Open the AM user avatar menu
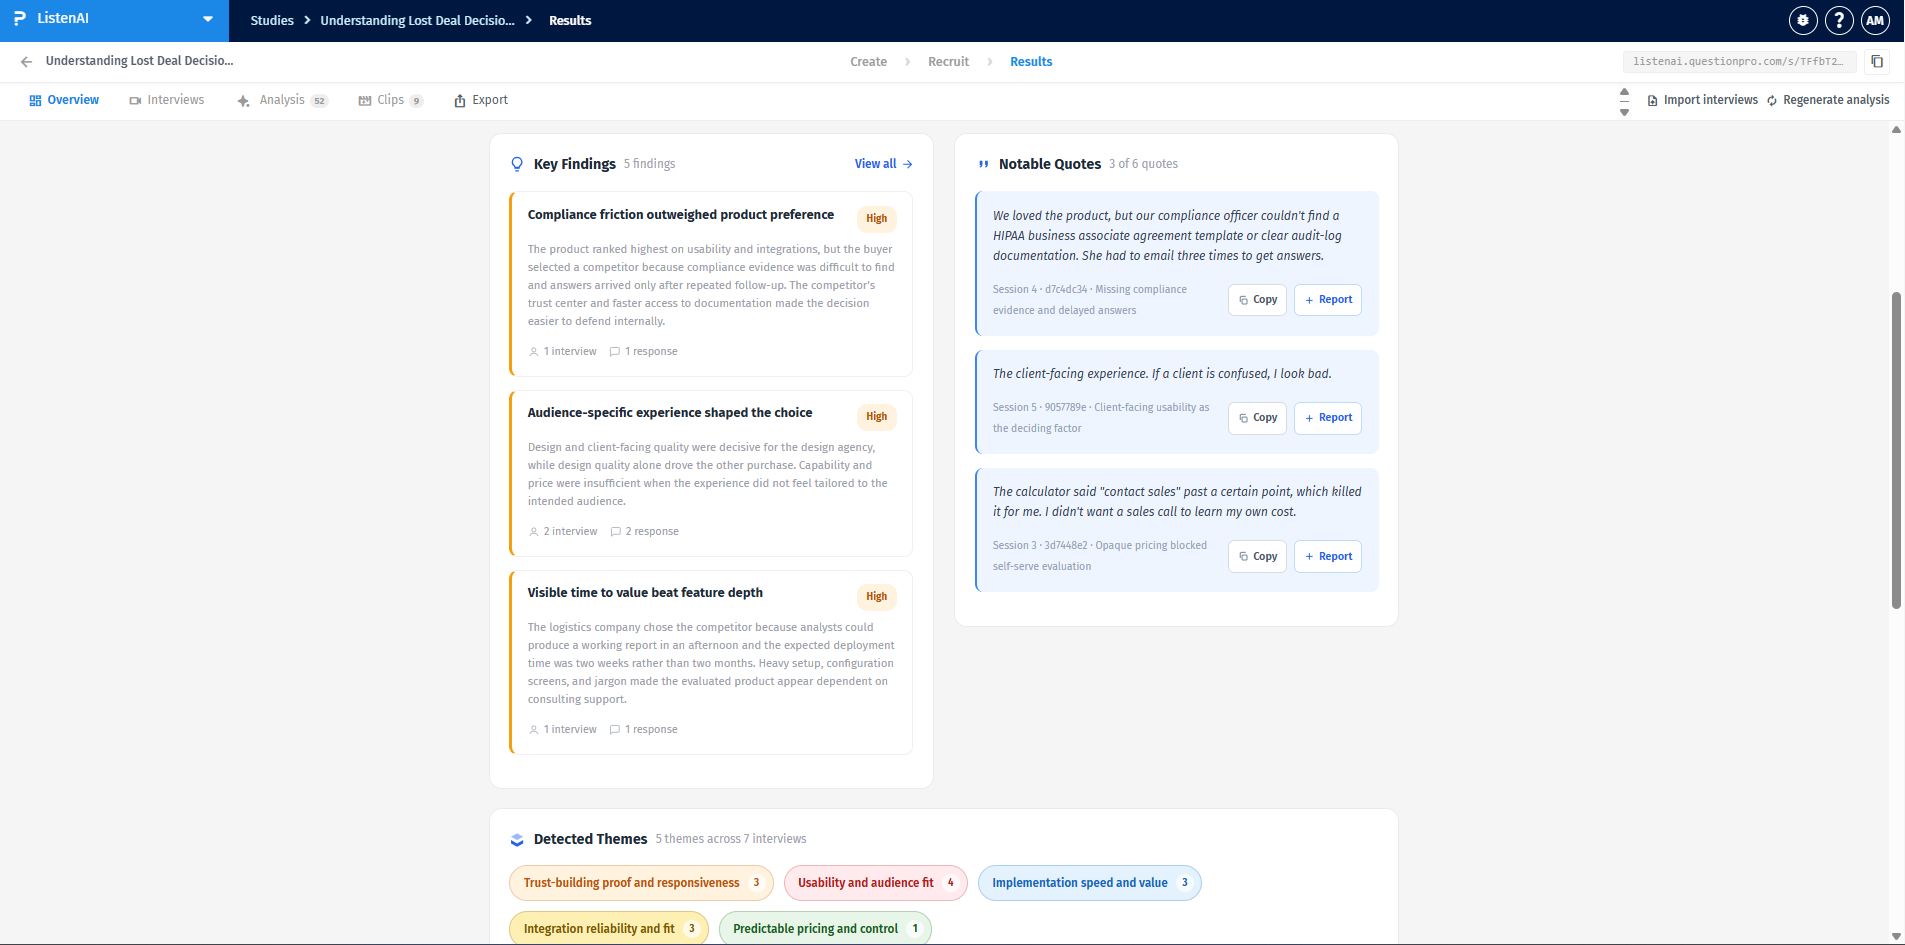Image resolution: width=1905 pixels, height=945 pixels. (1875, 20)
